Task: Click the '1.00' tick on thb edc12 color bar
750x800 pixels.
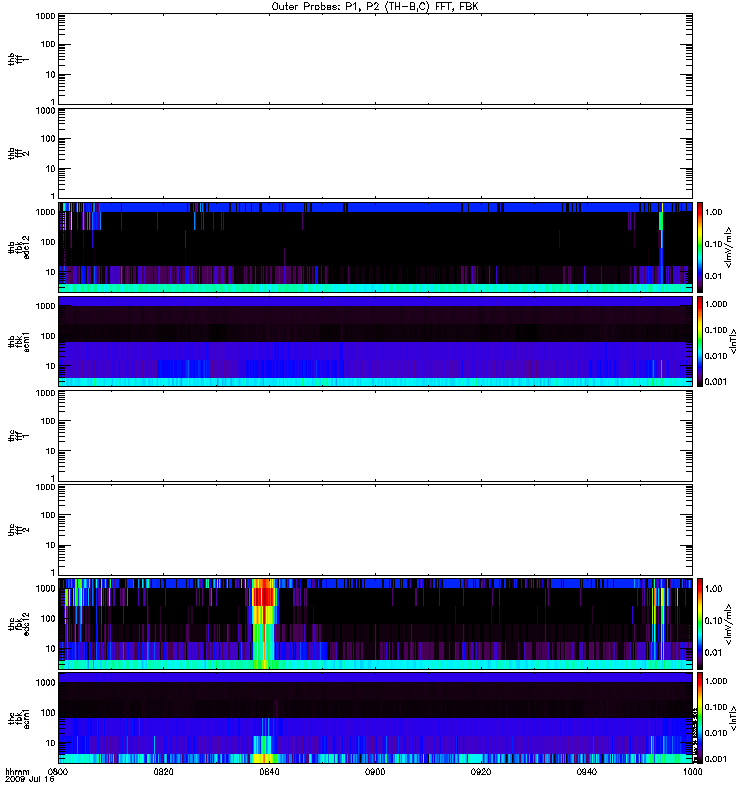Action: [x=713, y=212]
